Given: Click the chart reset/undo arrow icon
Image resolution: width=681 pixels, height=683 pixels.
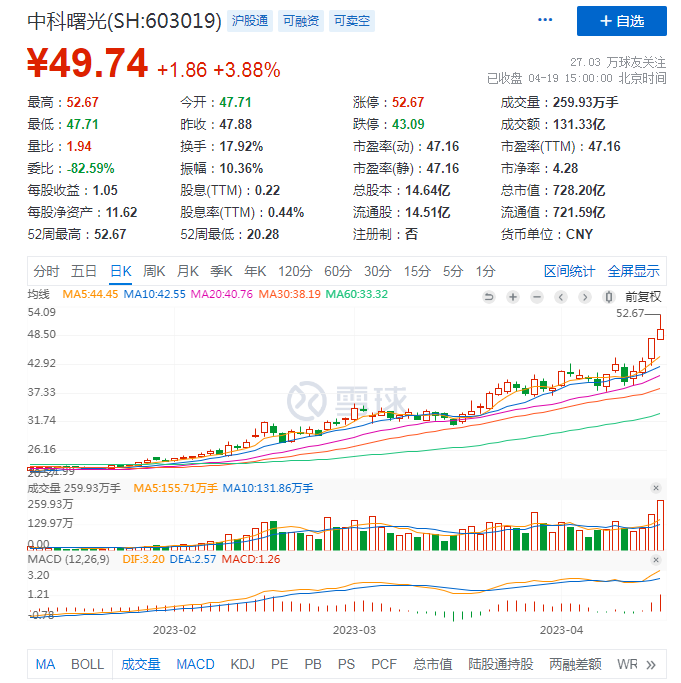Looking at the screenshot, I should (489, 297).
